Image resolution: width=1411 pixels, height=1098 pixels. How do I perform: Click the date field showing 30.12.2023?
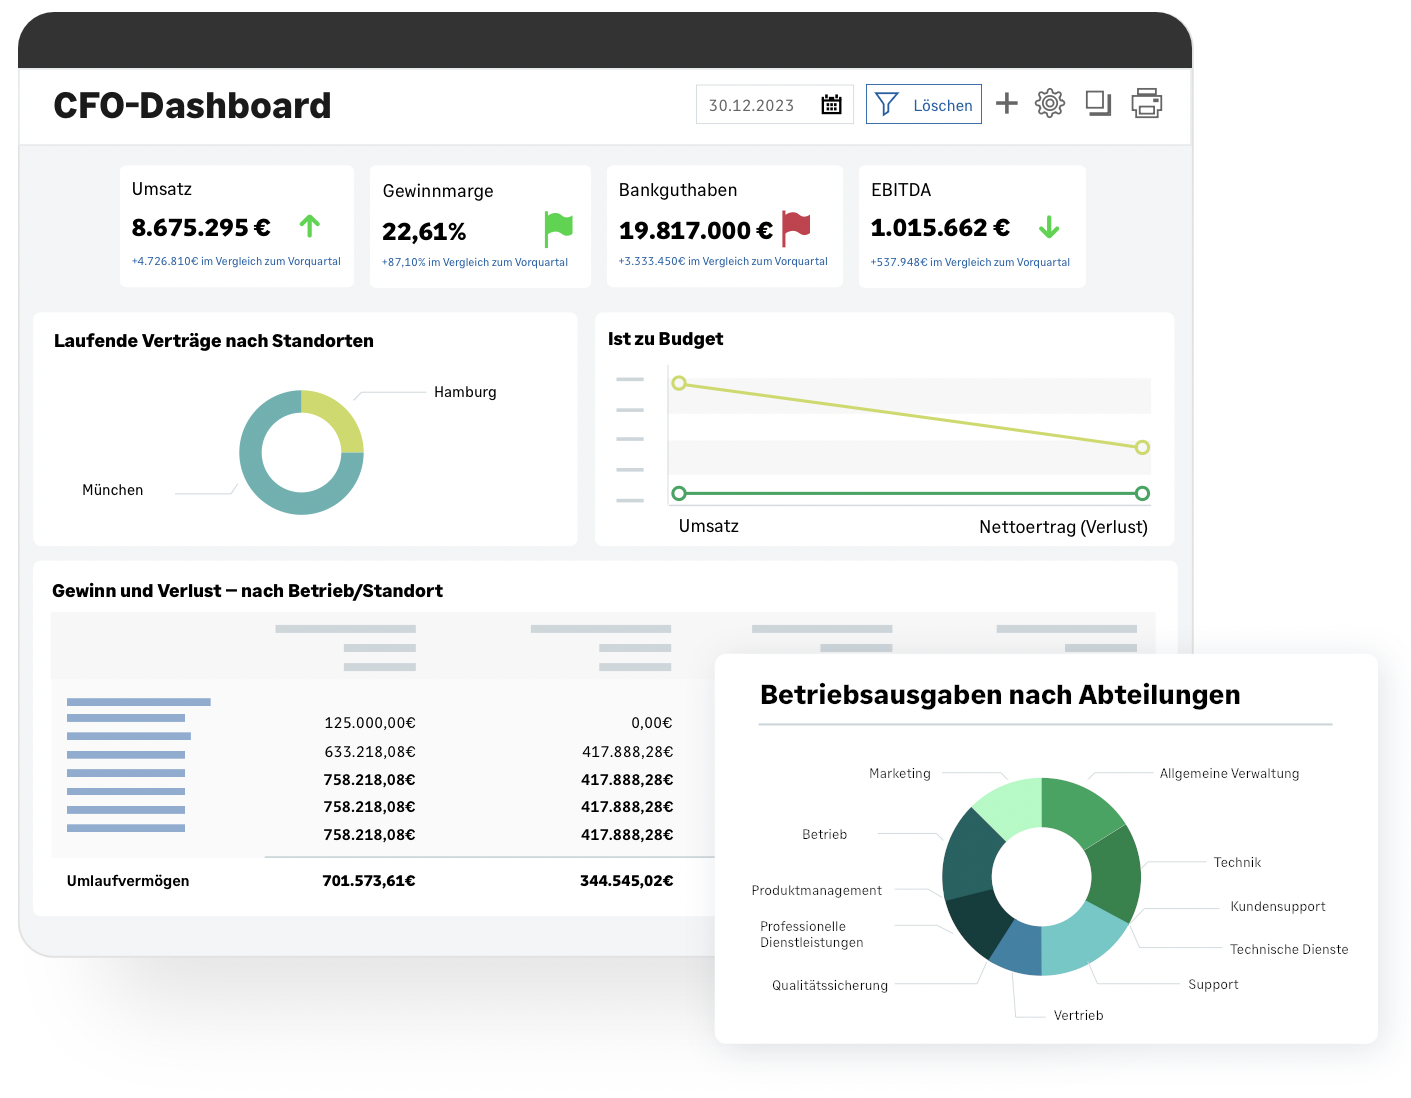pos(752,105)
